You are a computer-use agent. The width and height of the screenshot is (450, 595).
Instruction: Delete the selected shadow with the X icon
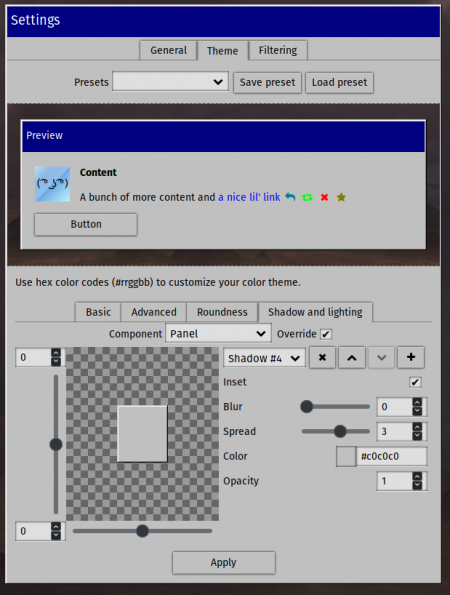[322, 357]
